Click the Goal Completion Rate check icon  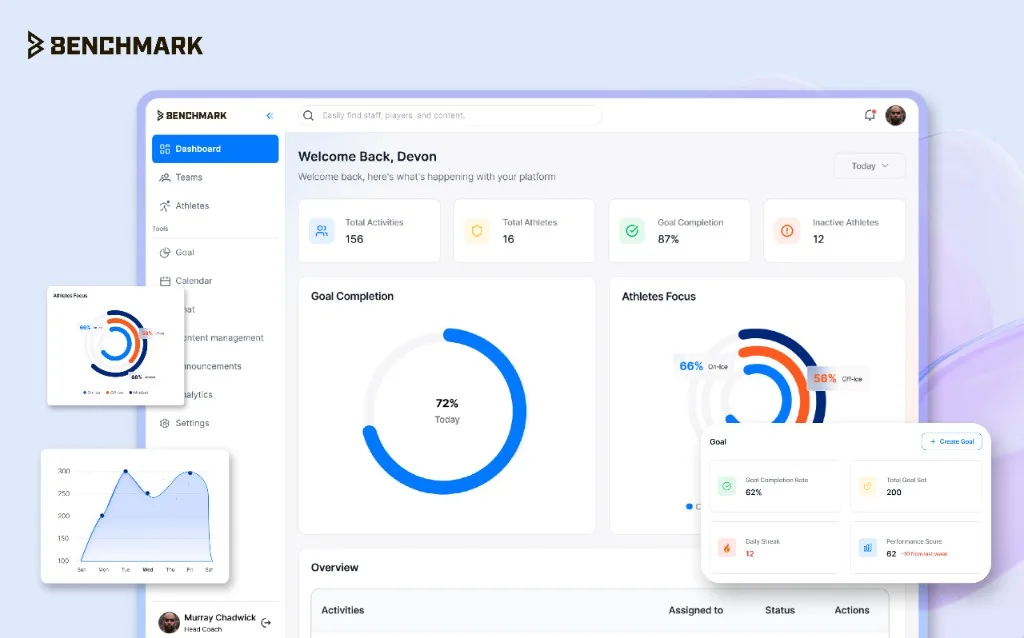point(726,486)
